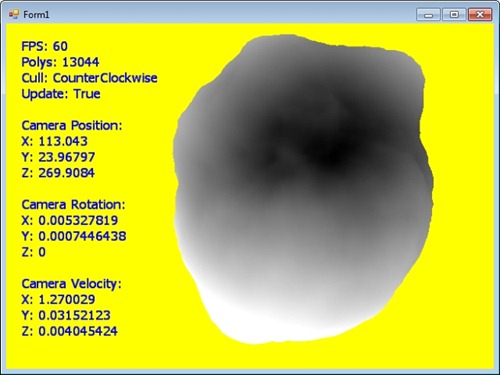Image resolution: width=500 pixels, height=375 pixels.
Task: Click rotation 'Z: 0' value
Action: click(33, 252)
